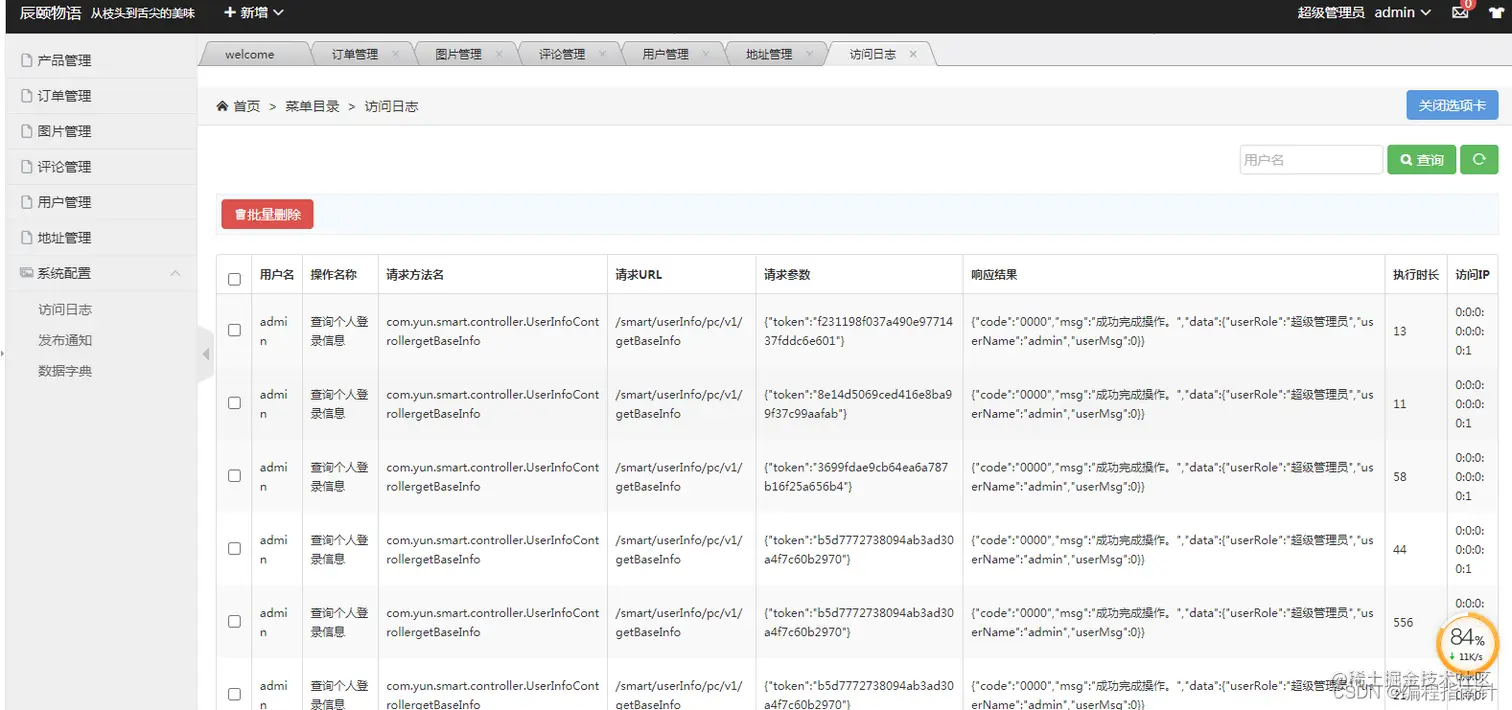
Task: Switch to the 用户管理 tab
Action: coord(665,54)
